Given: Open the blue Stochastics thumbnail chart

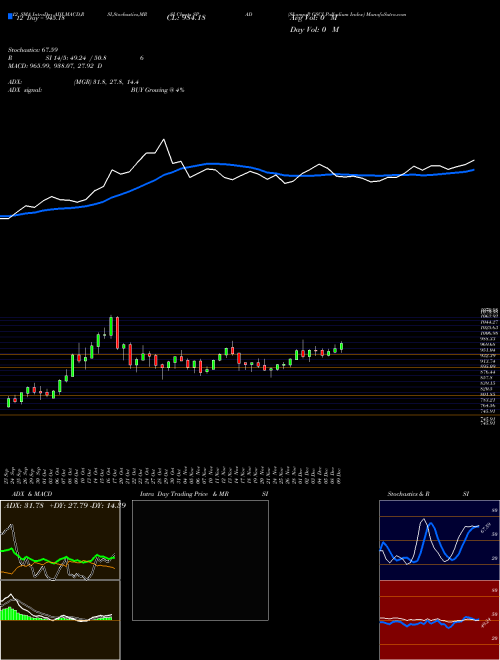Looking at the screenshot, I should pyautogui.click(x=439, y=540).
